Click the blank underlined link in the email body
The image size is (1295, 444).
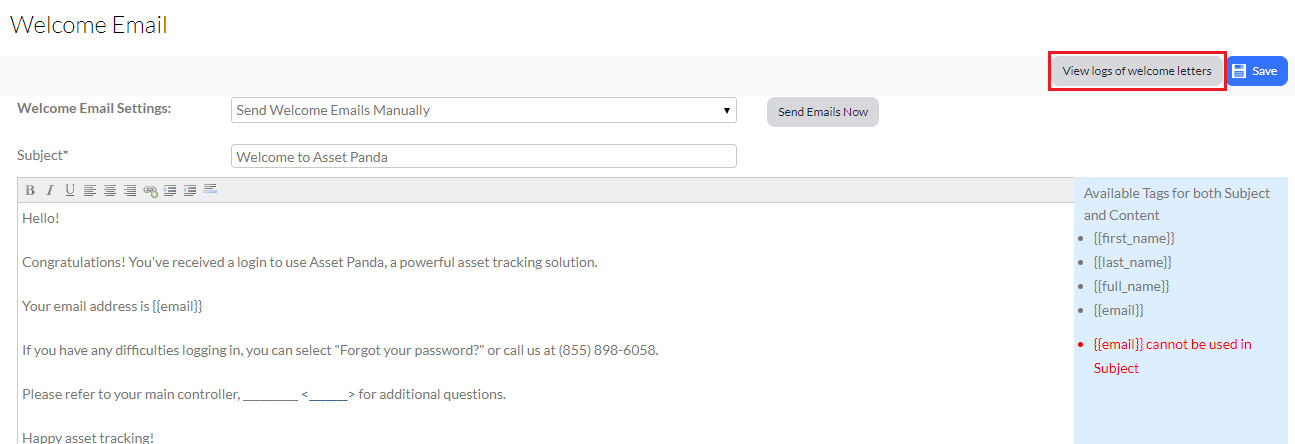(328, 394)
